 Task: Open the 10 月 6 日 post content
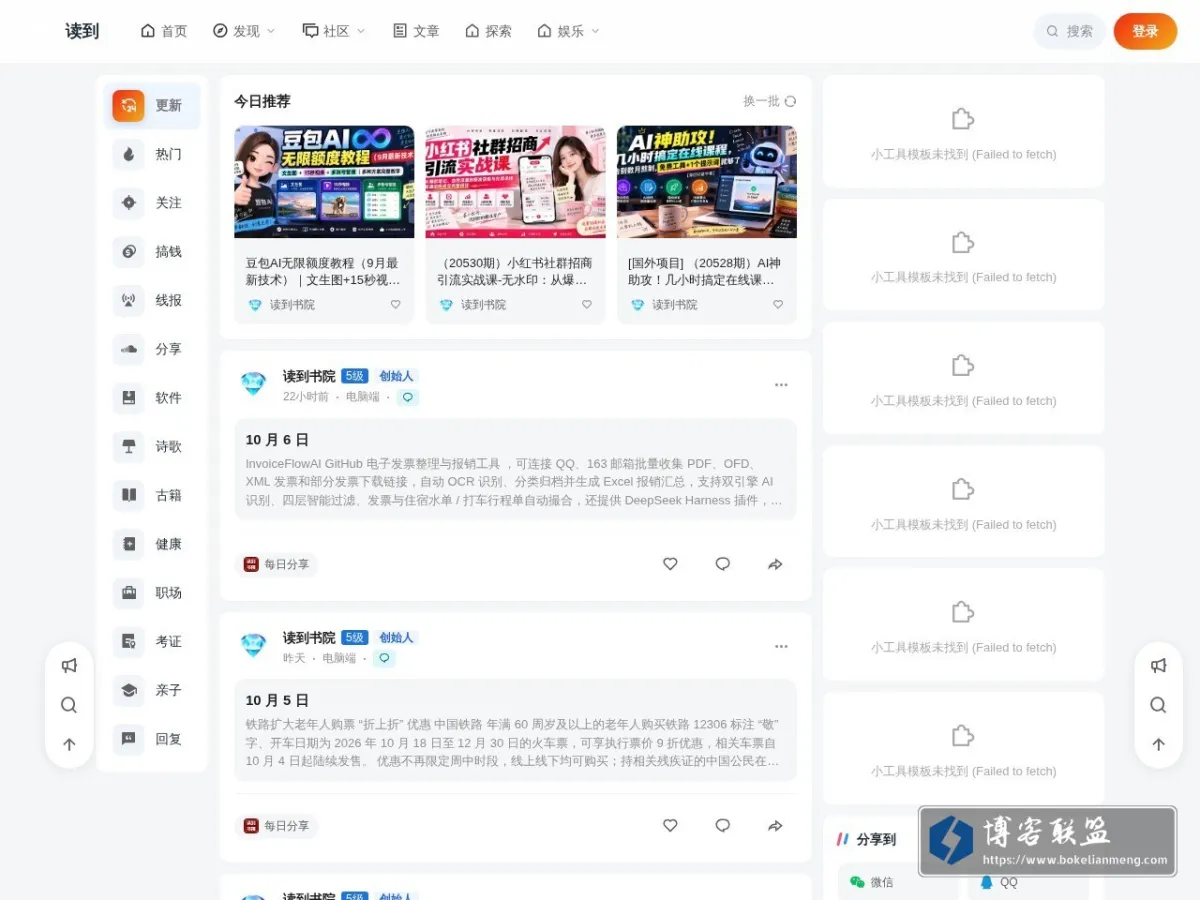(x=515, y=469)
